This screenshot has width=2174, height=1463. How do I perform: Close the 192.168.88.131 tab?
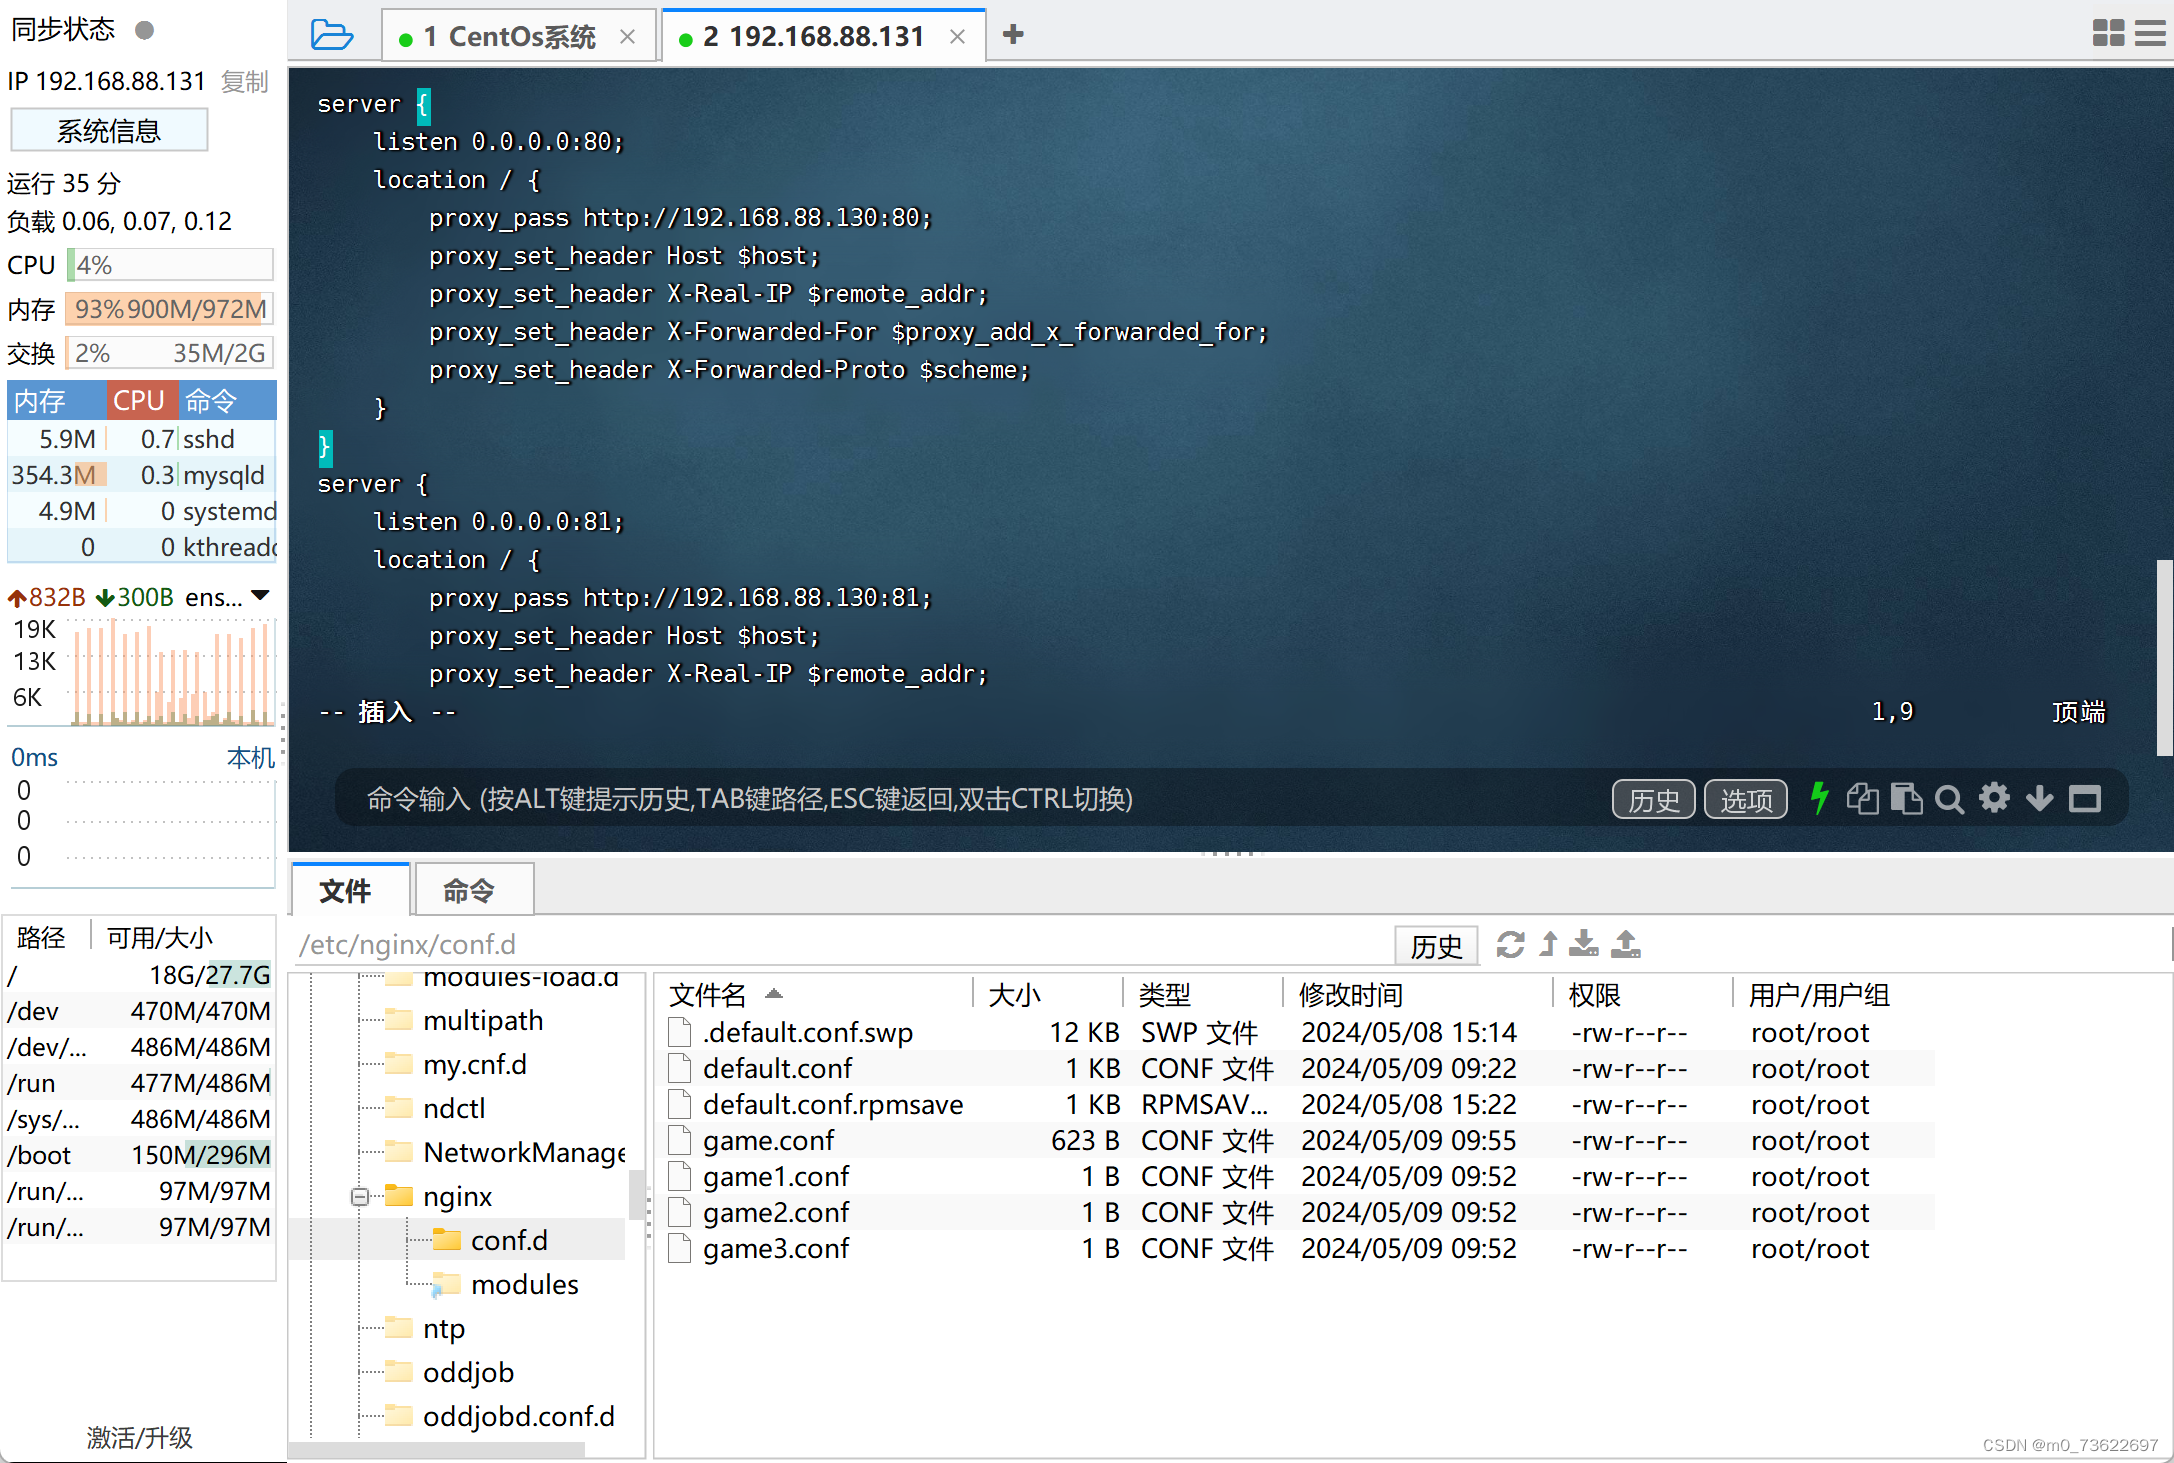click(x=957, y=37)
